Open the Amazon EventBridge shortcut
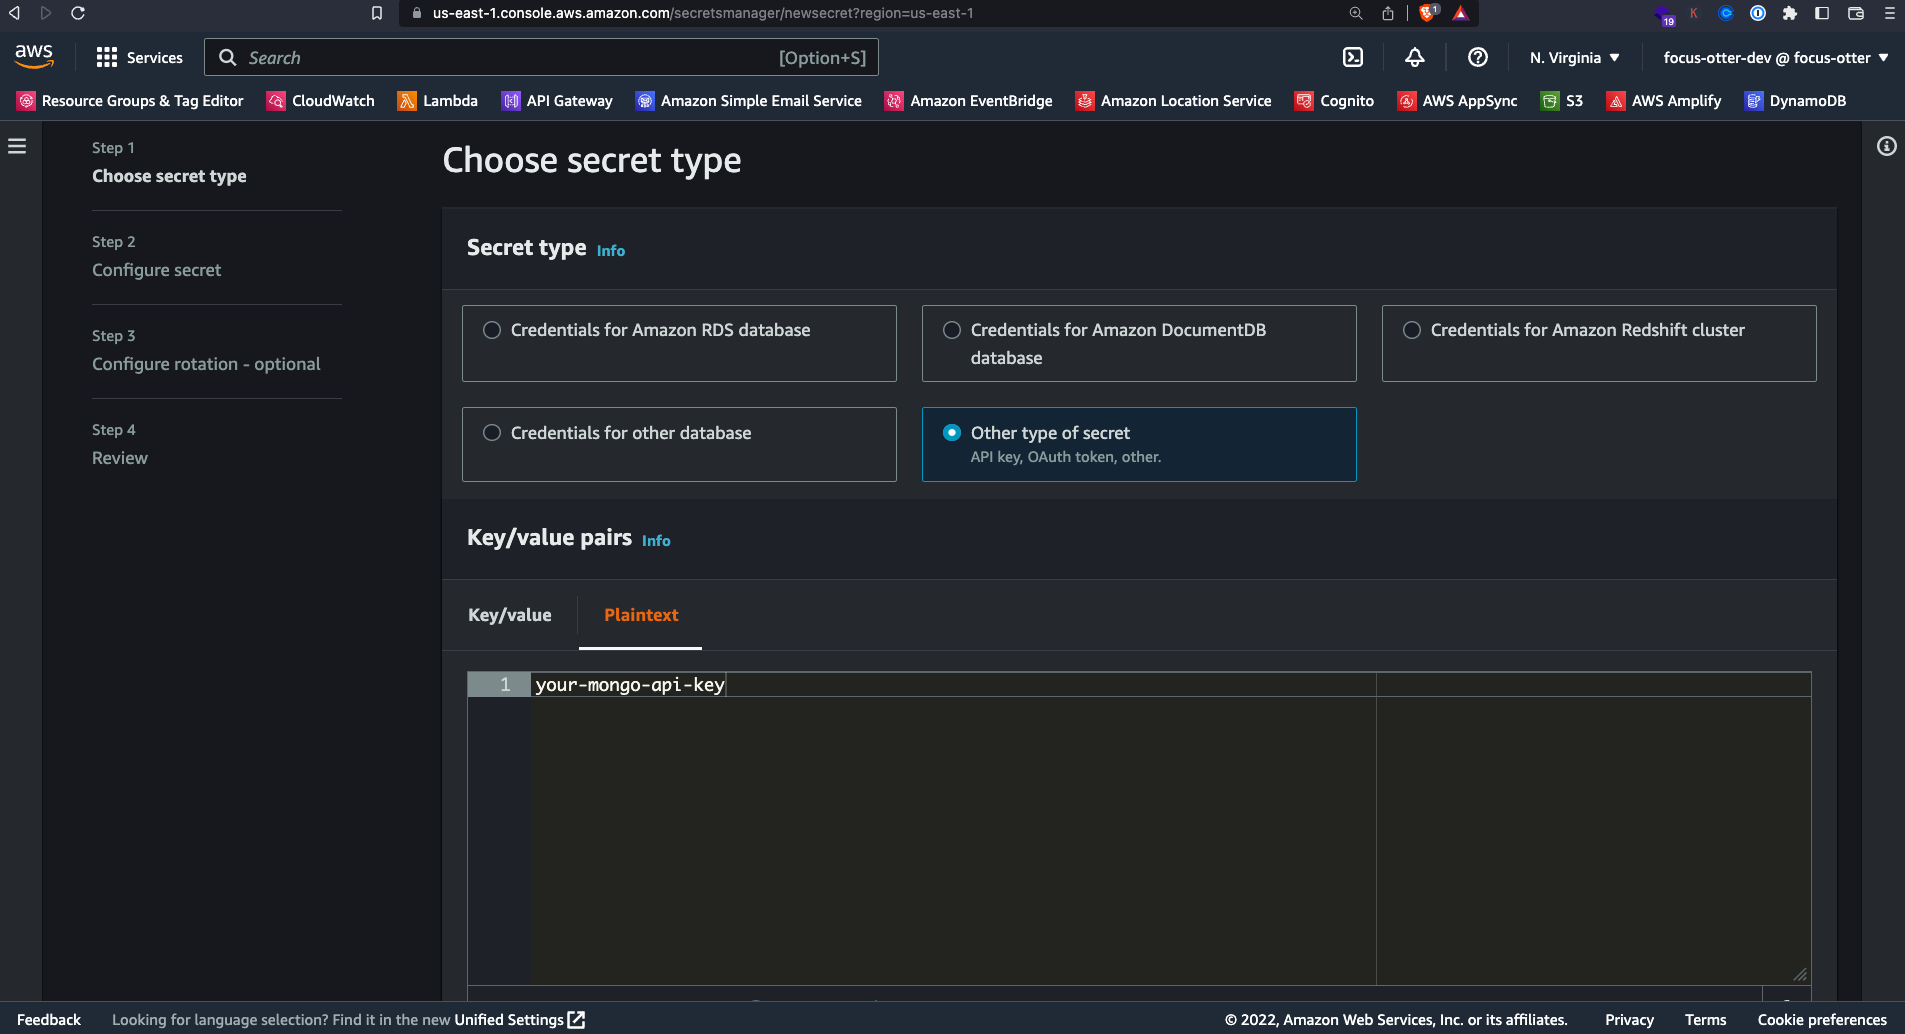The width and height of the screenshot is (1905, 1034). tap(969, 101)
